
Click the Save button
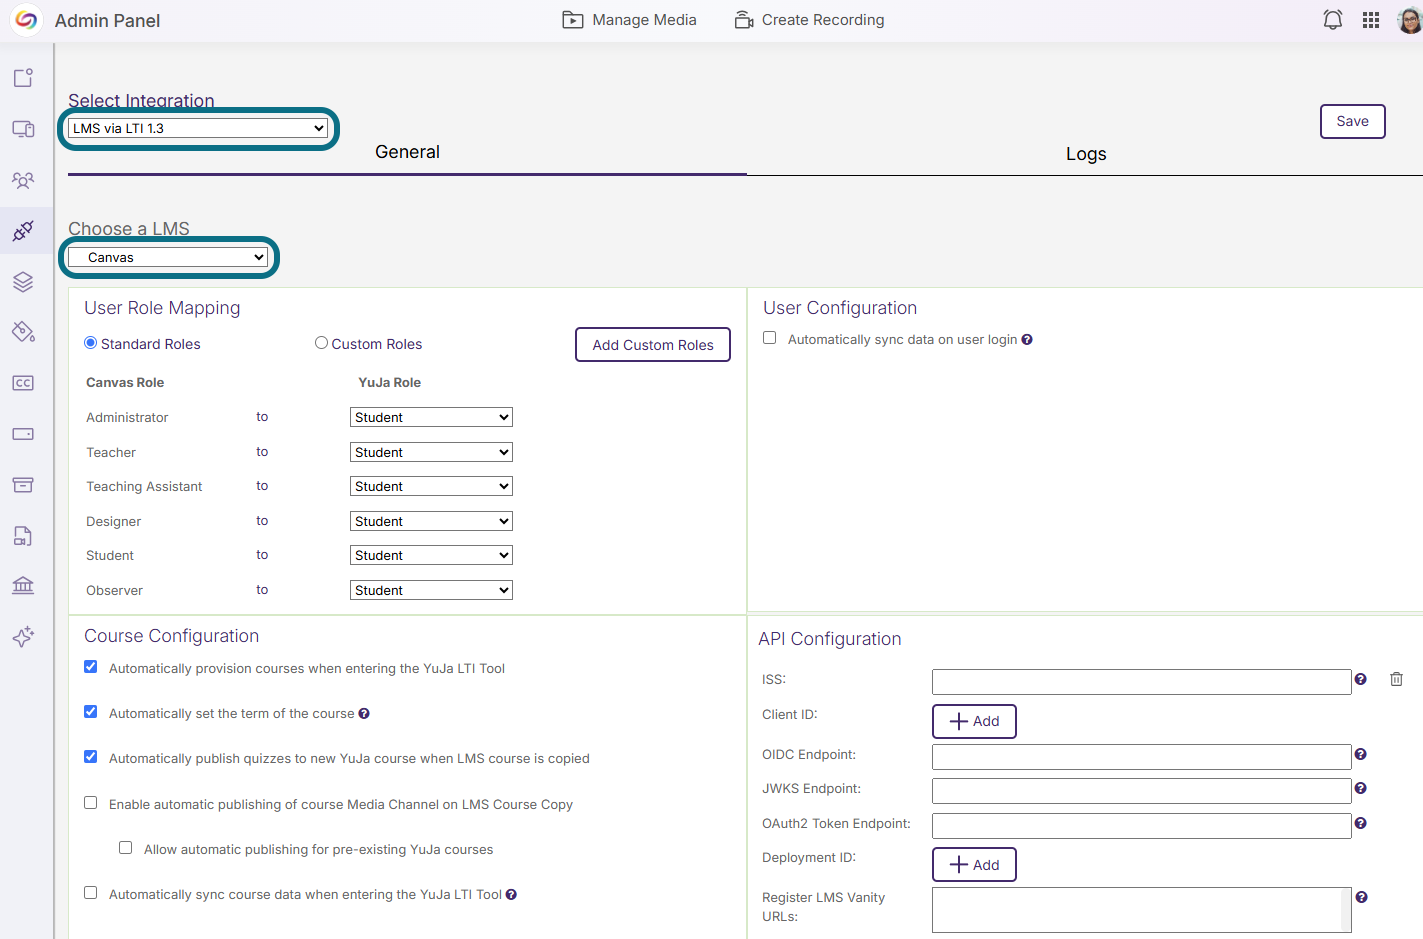(1352, 121)
